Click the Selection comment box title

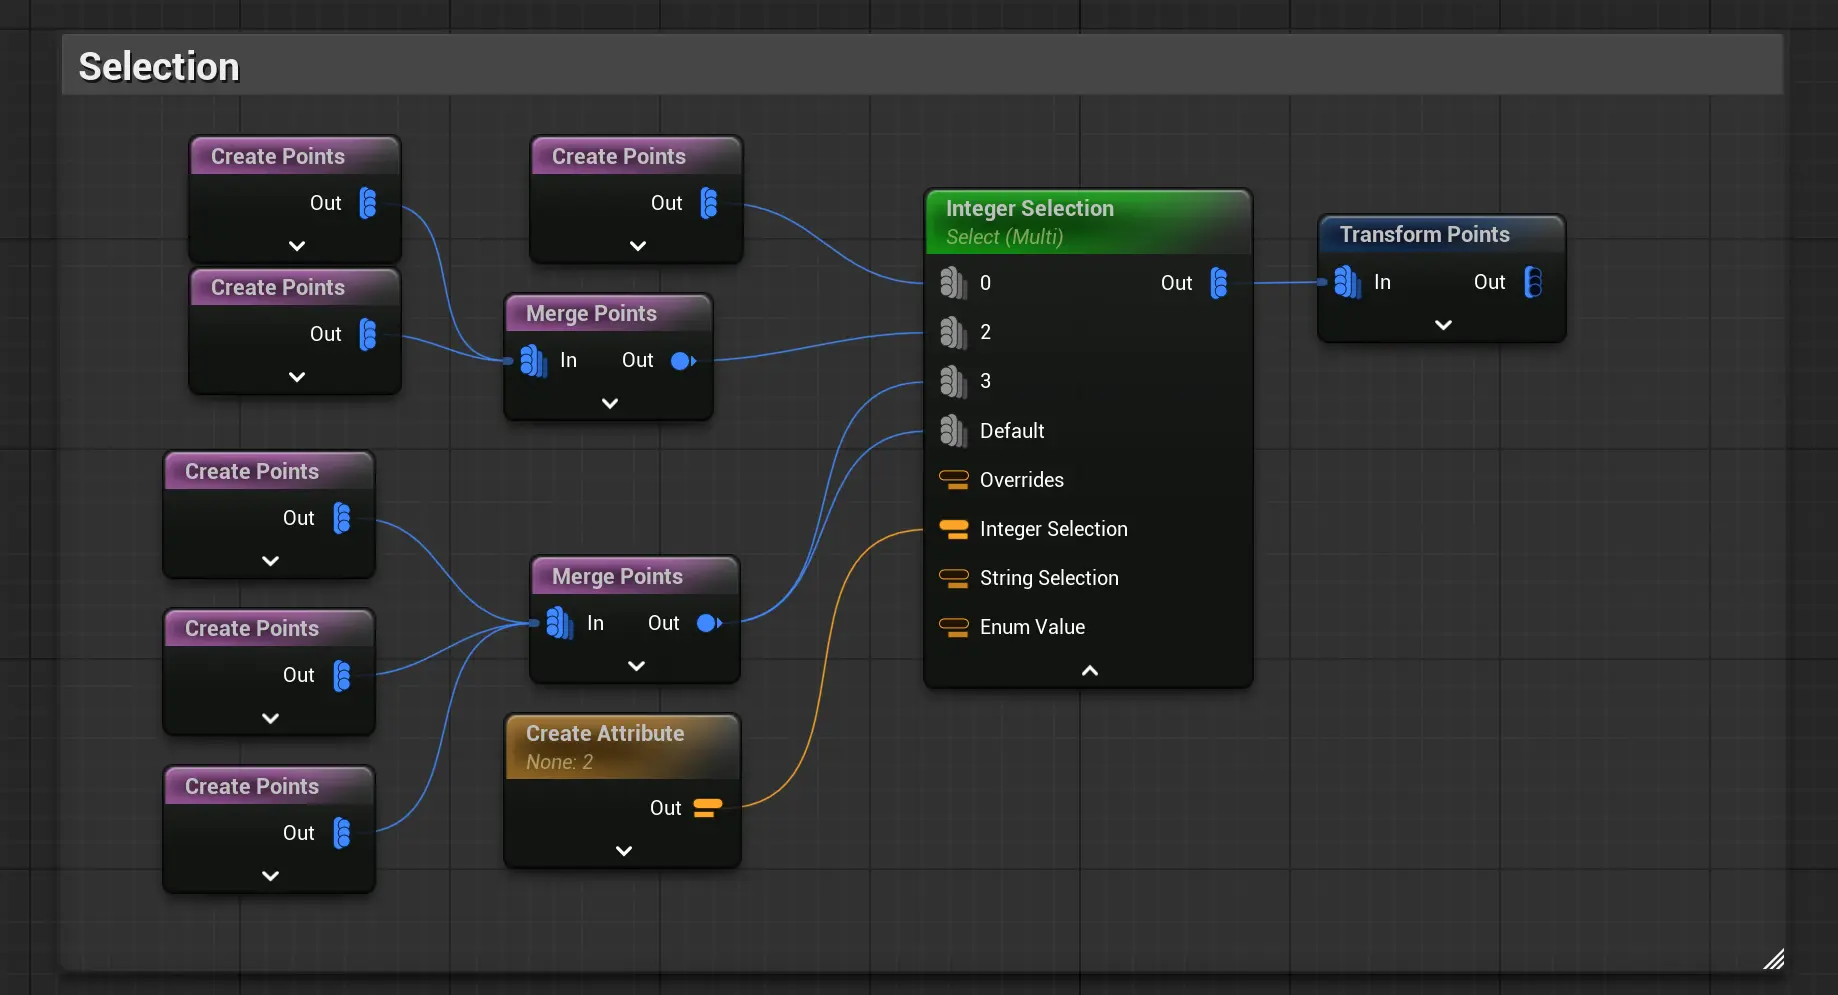(159, 67)
